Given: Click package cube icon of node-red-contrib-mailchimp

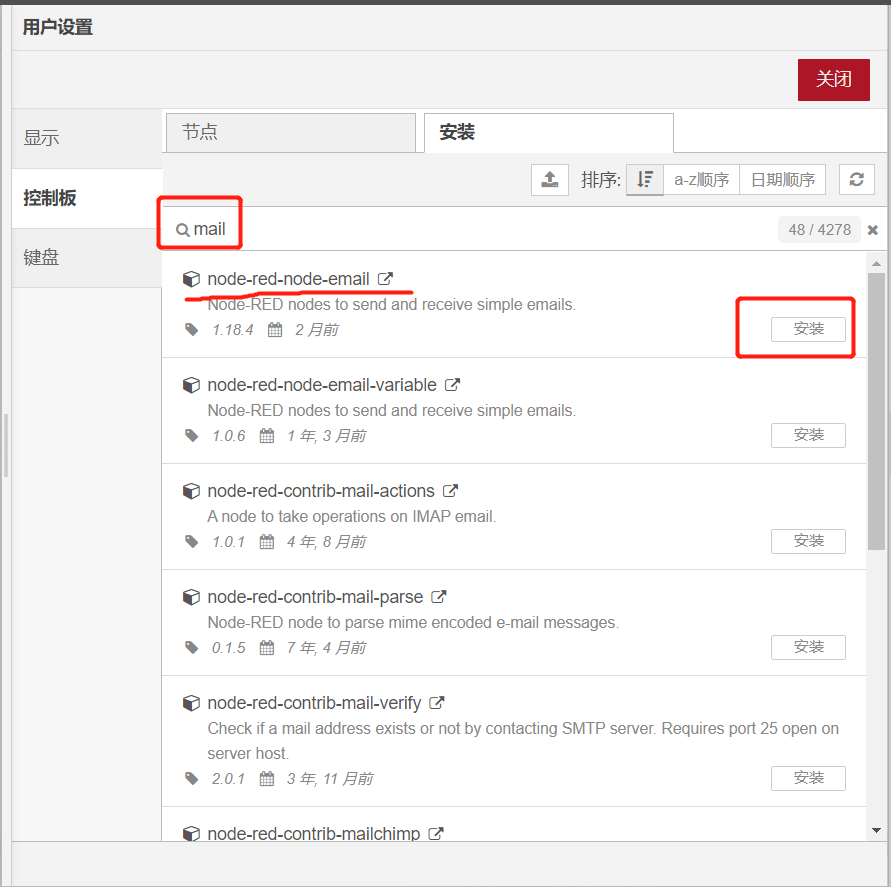Looking at the screenshot, I should 191,834.
